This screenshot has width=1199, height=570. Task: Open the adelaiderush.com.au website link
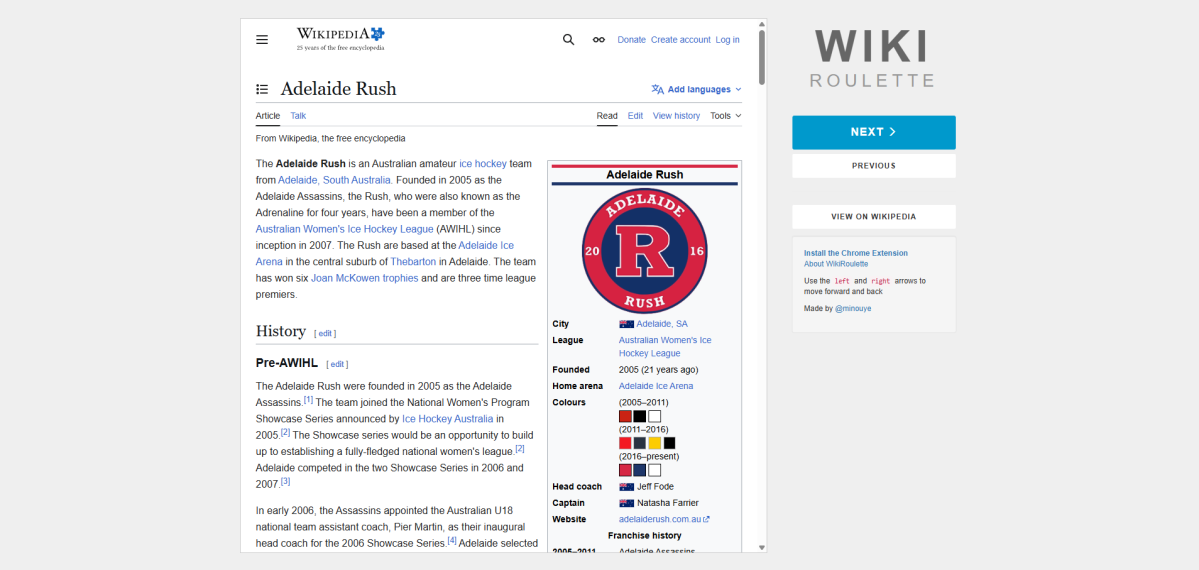click(660, 520)
